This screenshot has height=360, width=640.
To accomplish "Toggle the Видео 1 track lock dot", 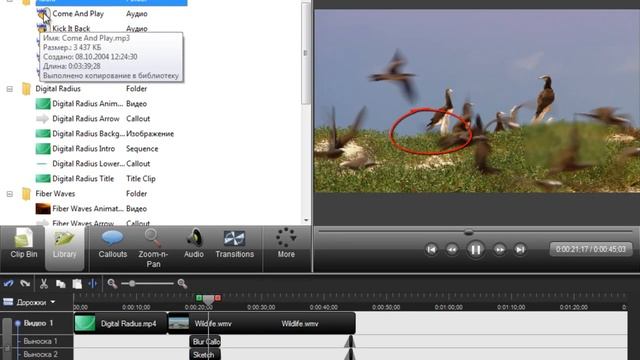I will point(18,323).
